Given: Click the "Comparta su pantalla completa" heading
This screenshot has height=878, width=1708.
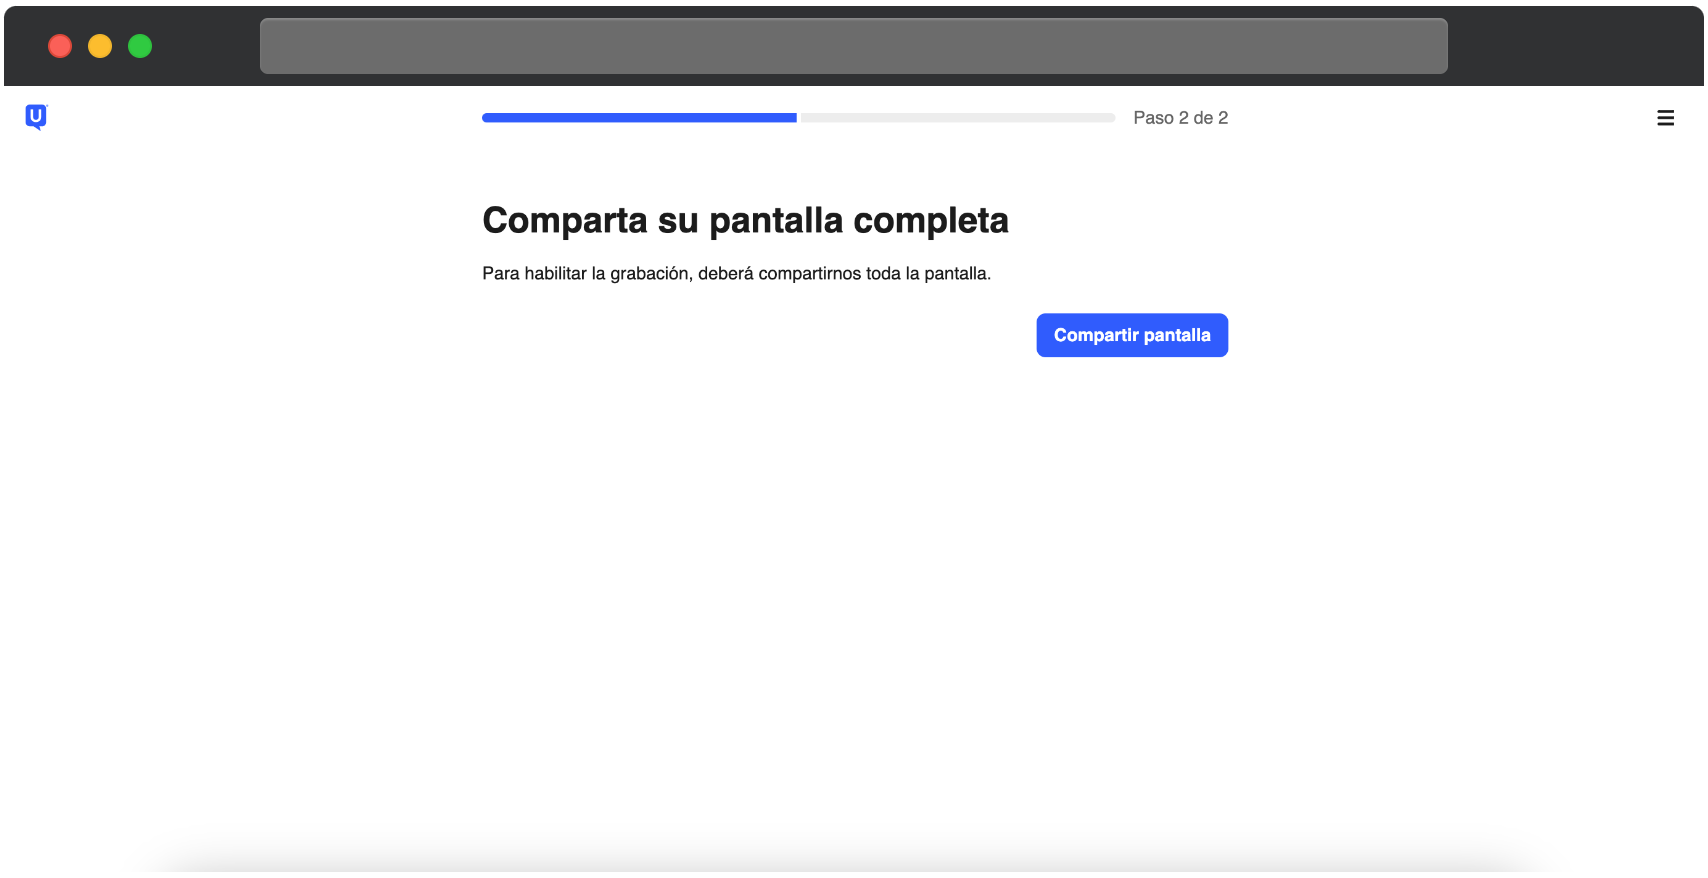Looking at the screenshot, I should pos(745,220).
